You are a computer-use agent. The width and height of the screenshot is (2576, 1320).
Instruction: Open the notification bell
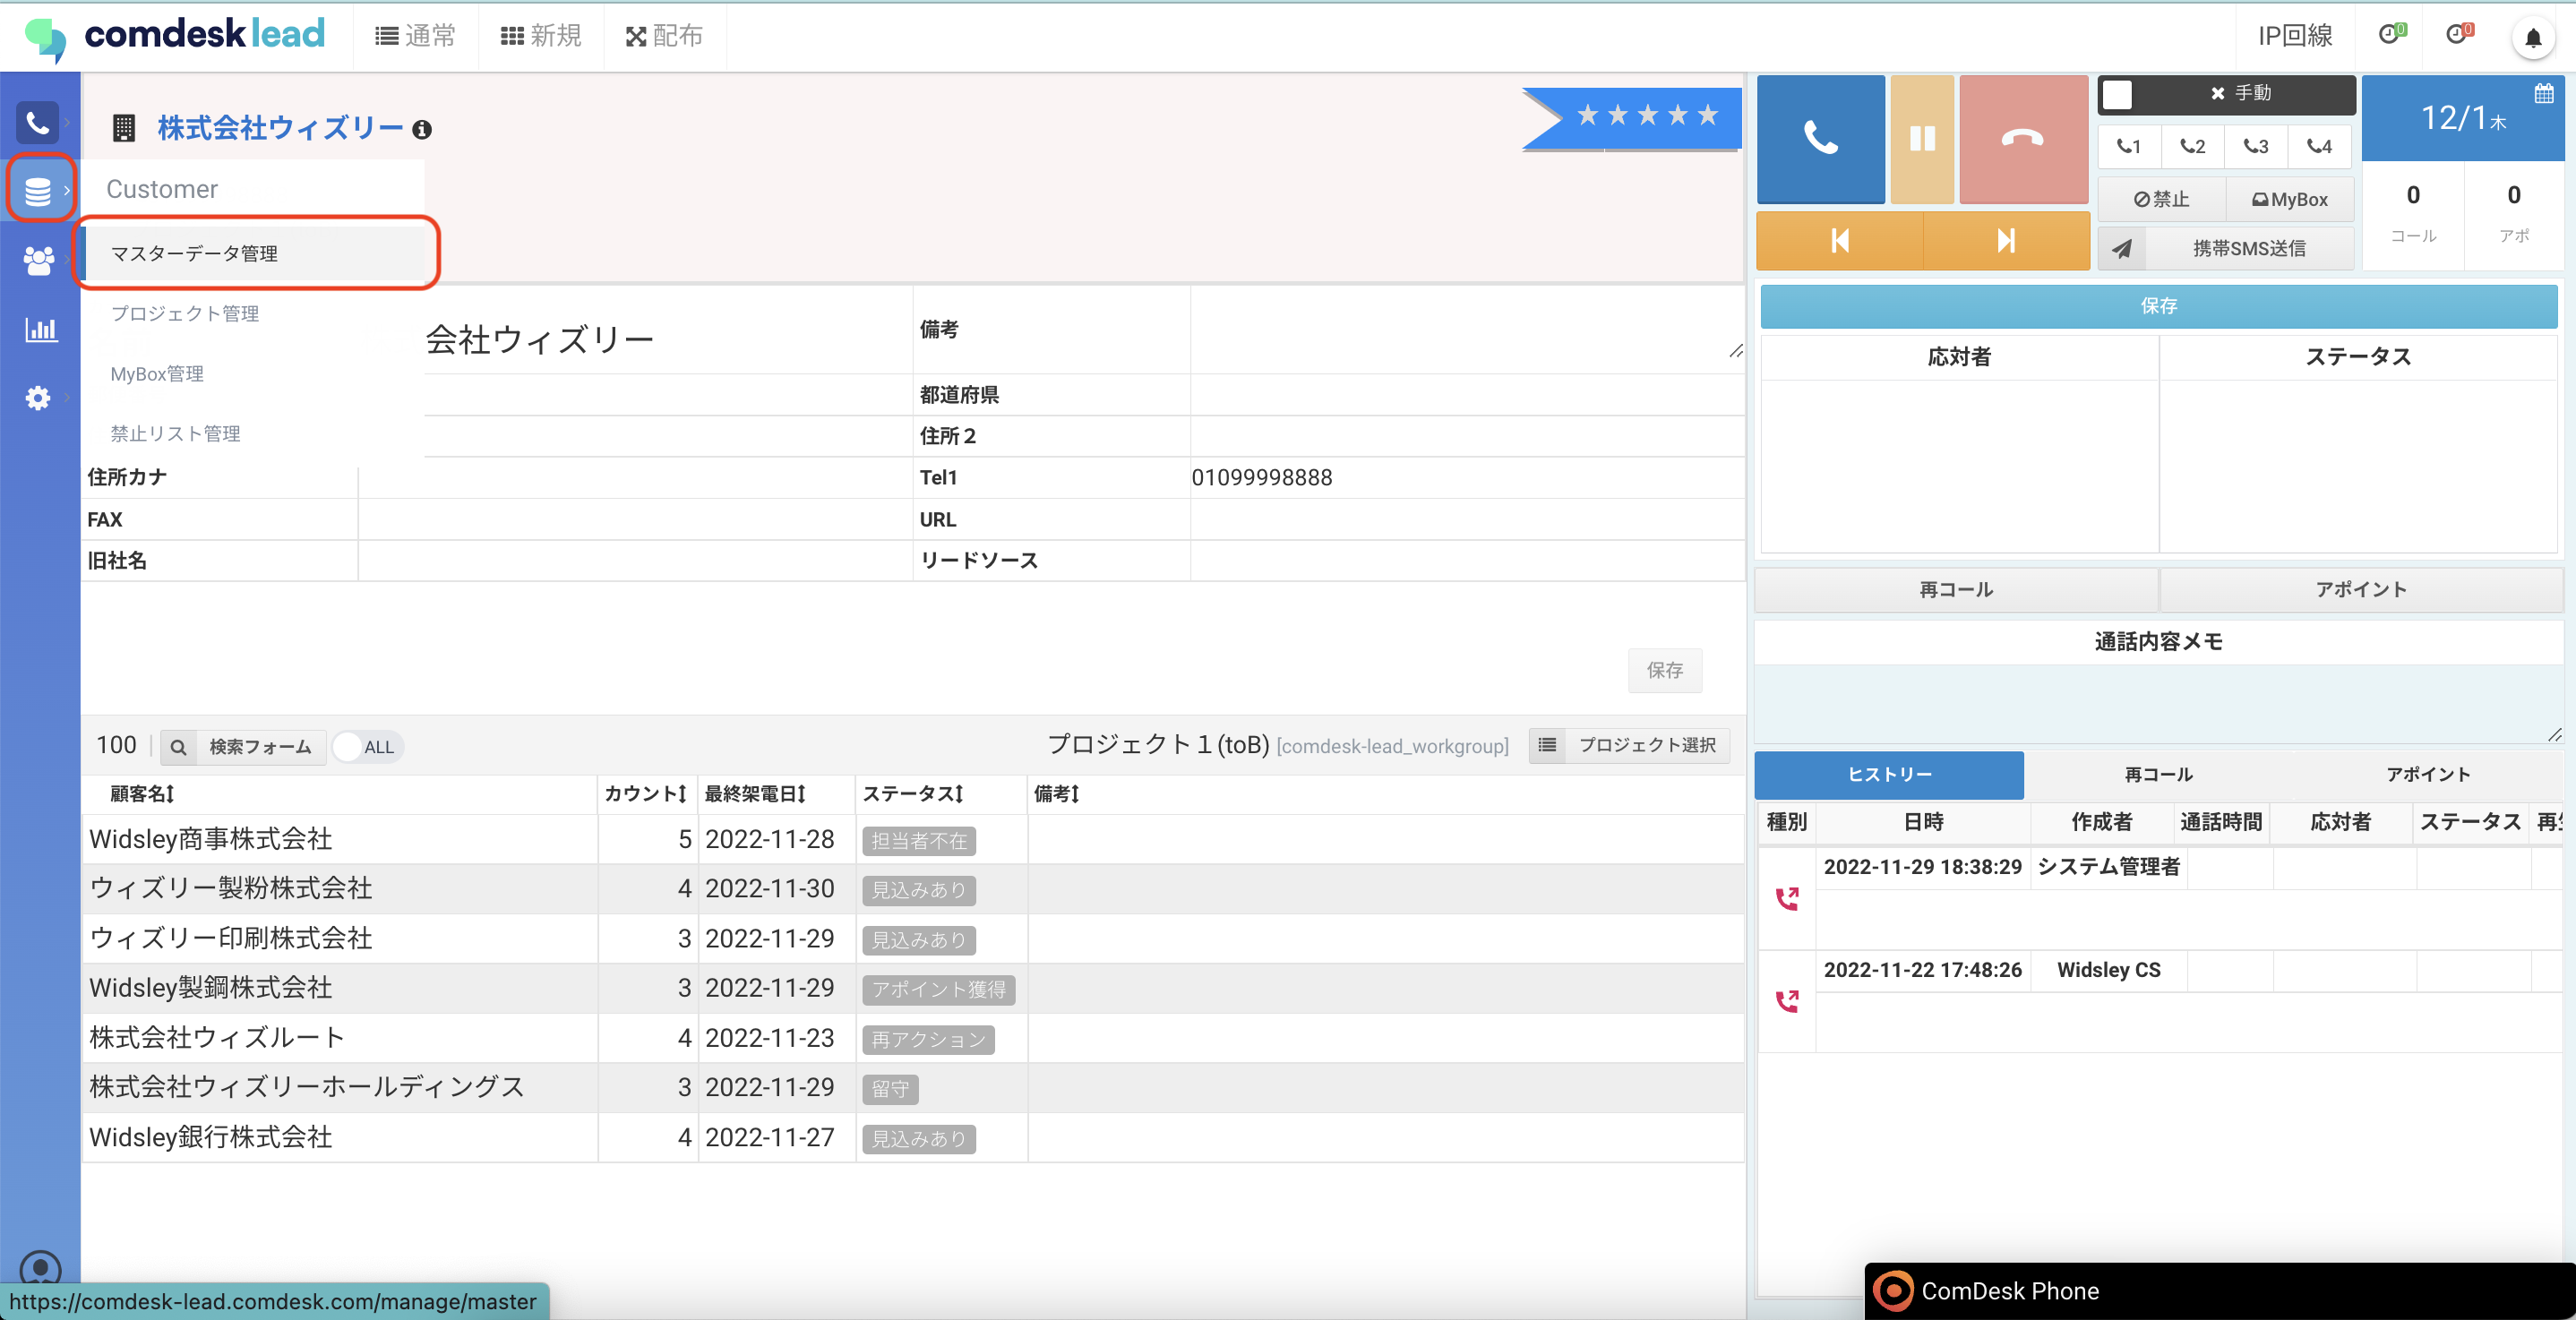tap(2532, 38)
